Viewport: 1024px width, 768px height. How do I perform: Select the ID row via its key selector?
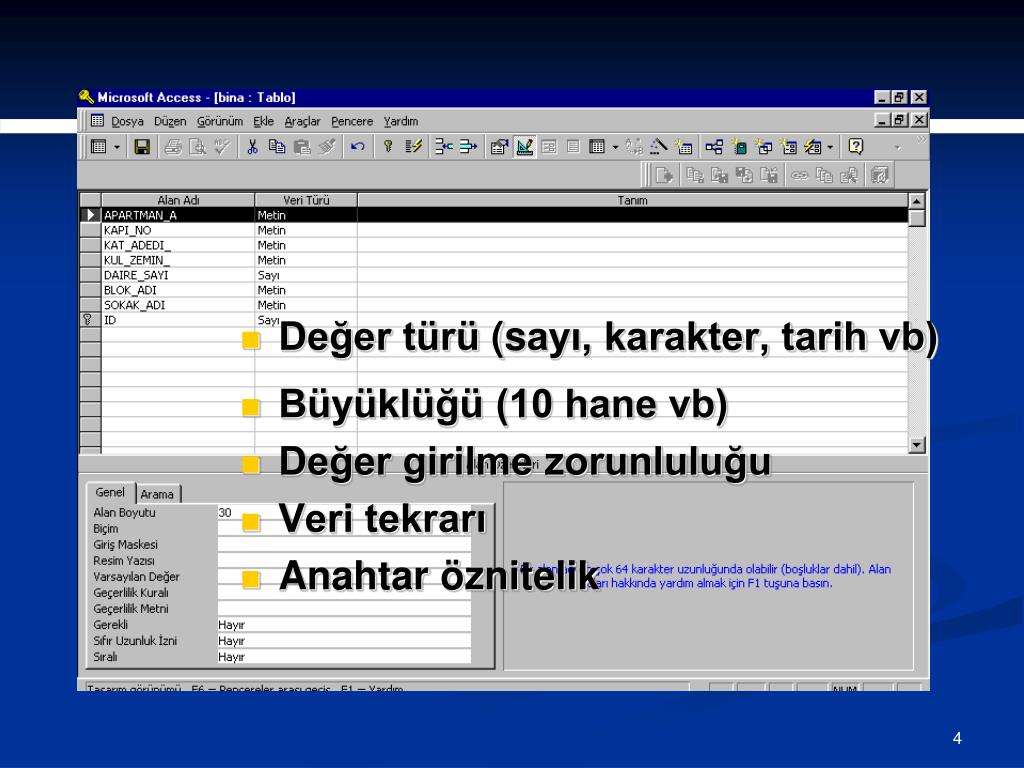pos(89,320)
